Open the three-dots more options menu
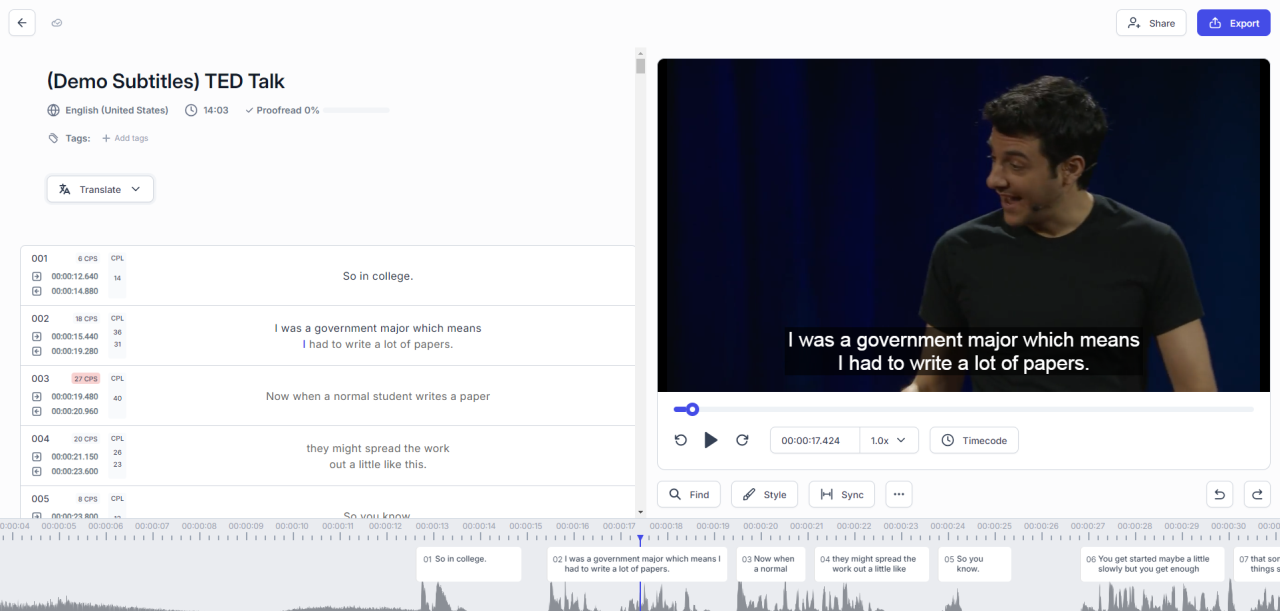 click(899, 494)
